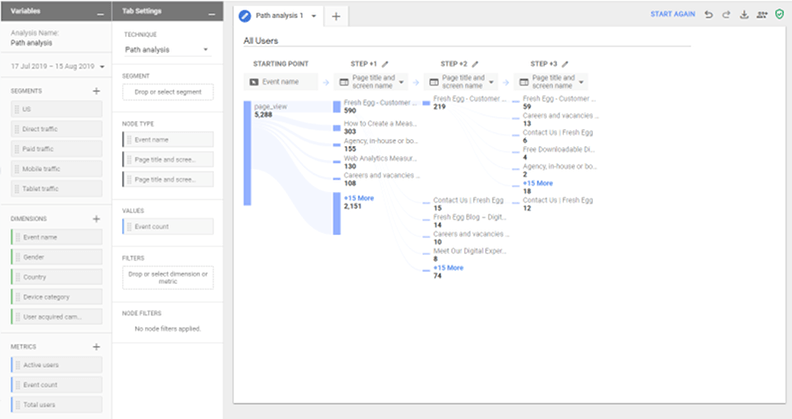The height and width of the screenshot is (419, 792).
Task: Open STEP +1 node type dropdown arrow
Action: point(402,82)
